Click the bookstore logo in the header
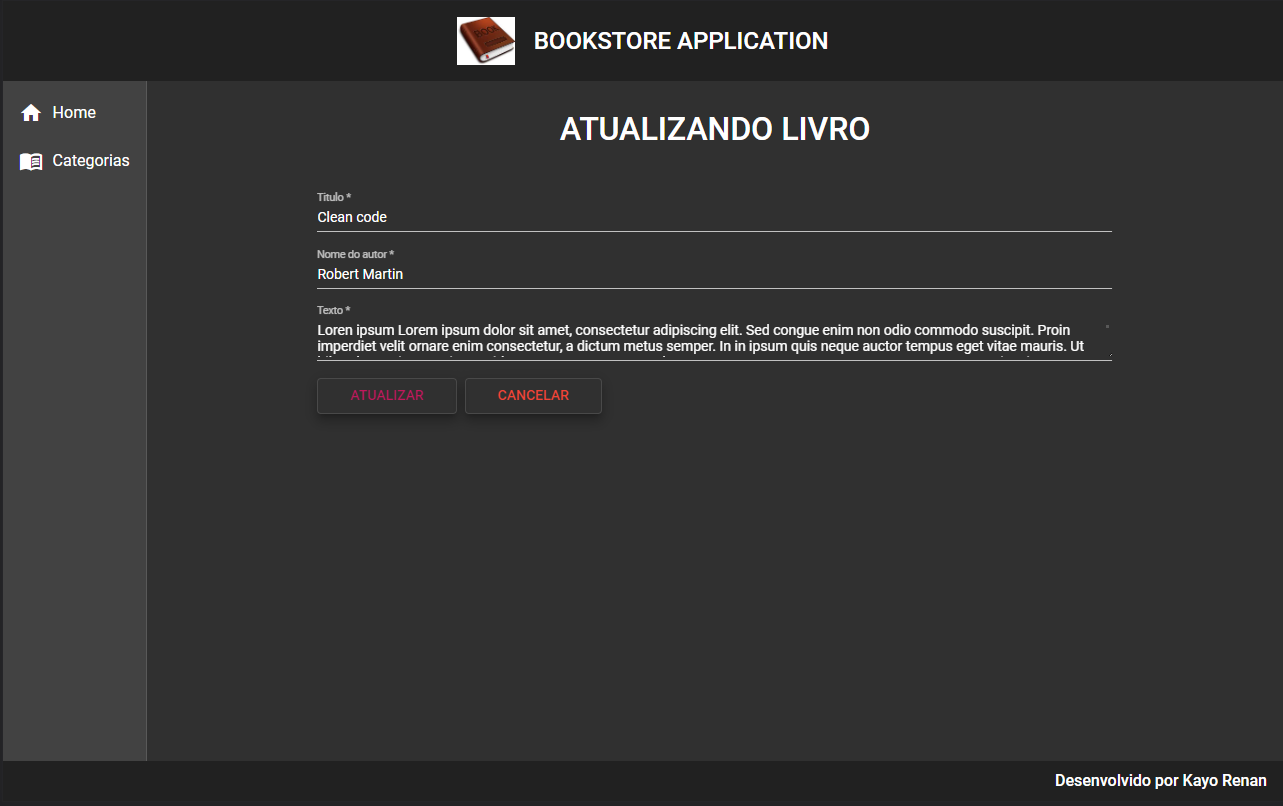Image resolution: width=1283 pixels, height=806 pixels. 486,40
